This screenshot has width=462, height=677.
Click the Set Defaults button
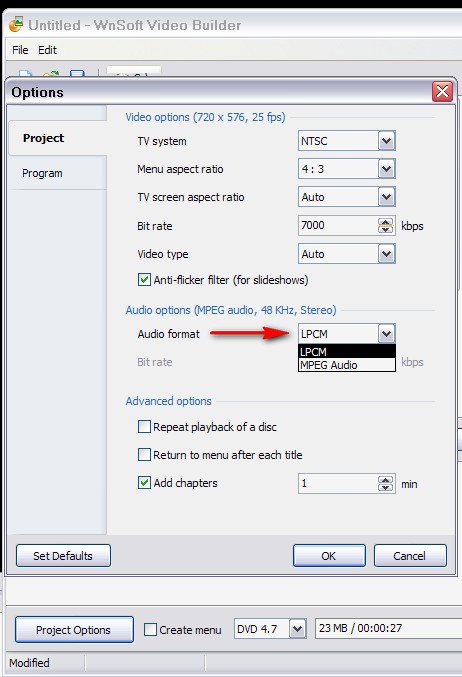pos(63,556)
